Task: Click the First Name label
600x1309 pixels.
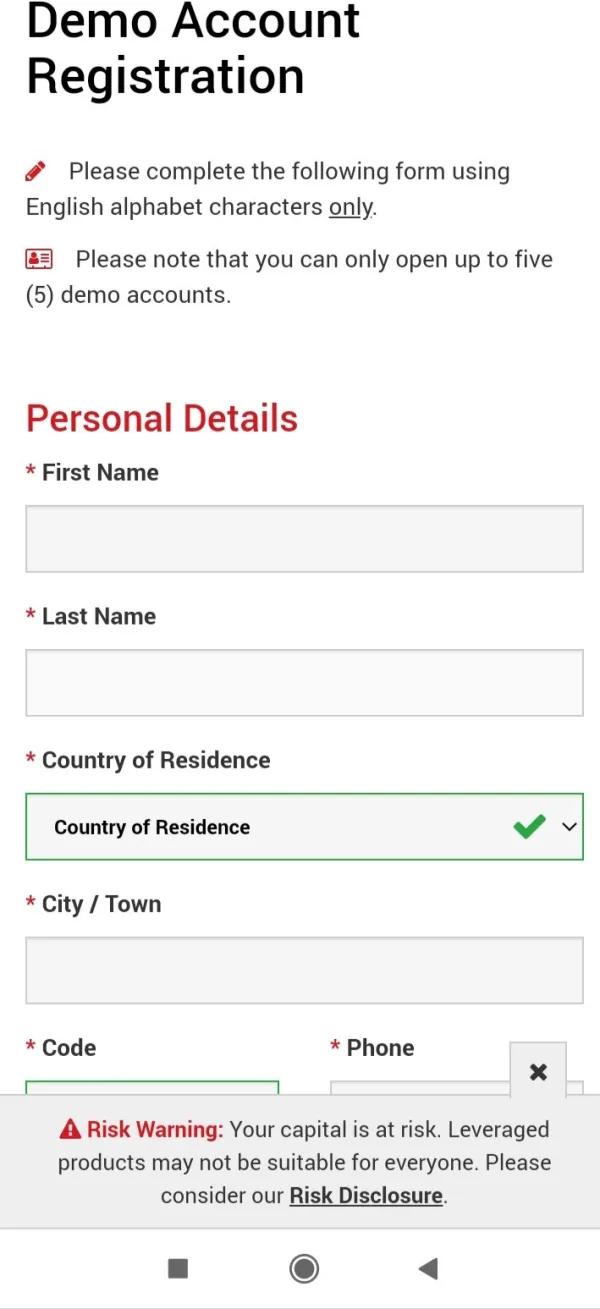Action: tap(100, 473)
